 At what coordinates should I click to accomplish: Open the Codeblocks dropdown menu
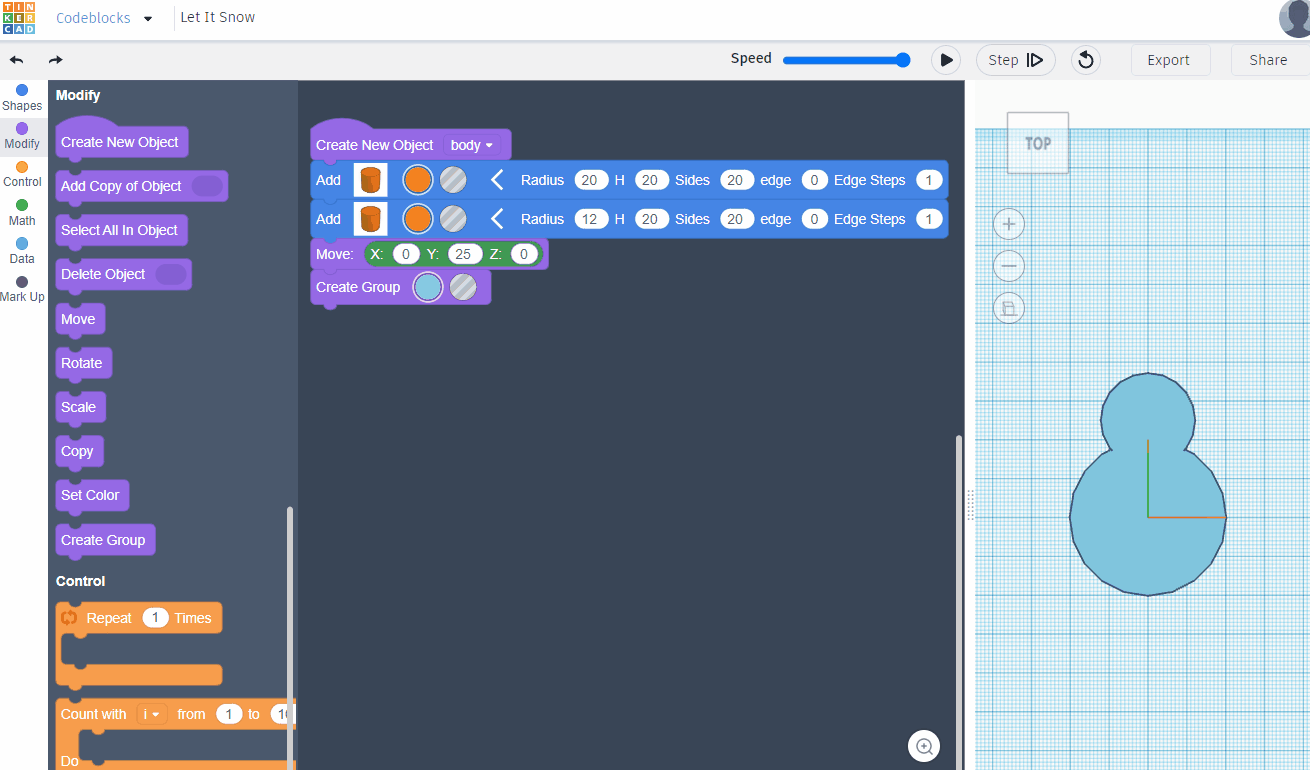(x=104, y=18)
